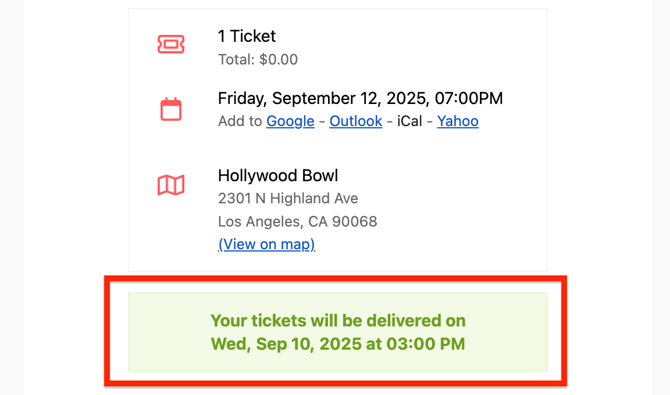
Task: Click the iCal calendar option
Action: [x=409, y=121]
